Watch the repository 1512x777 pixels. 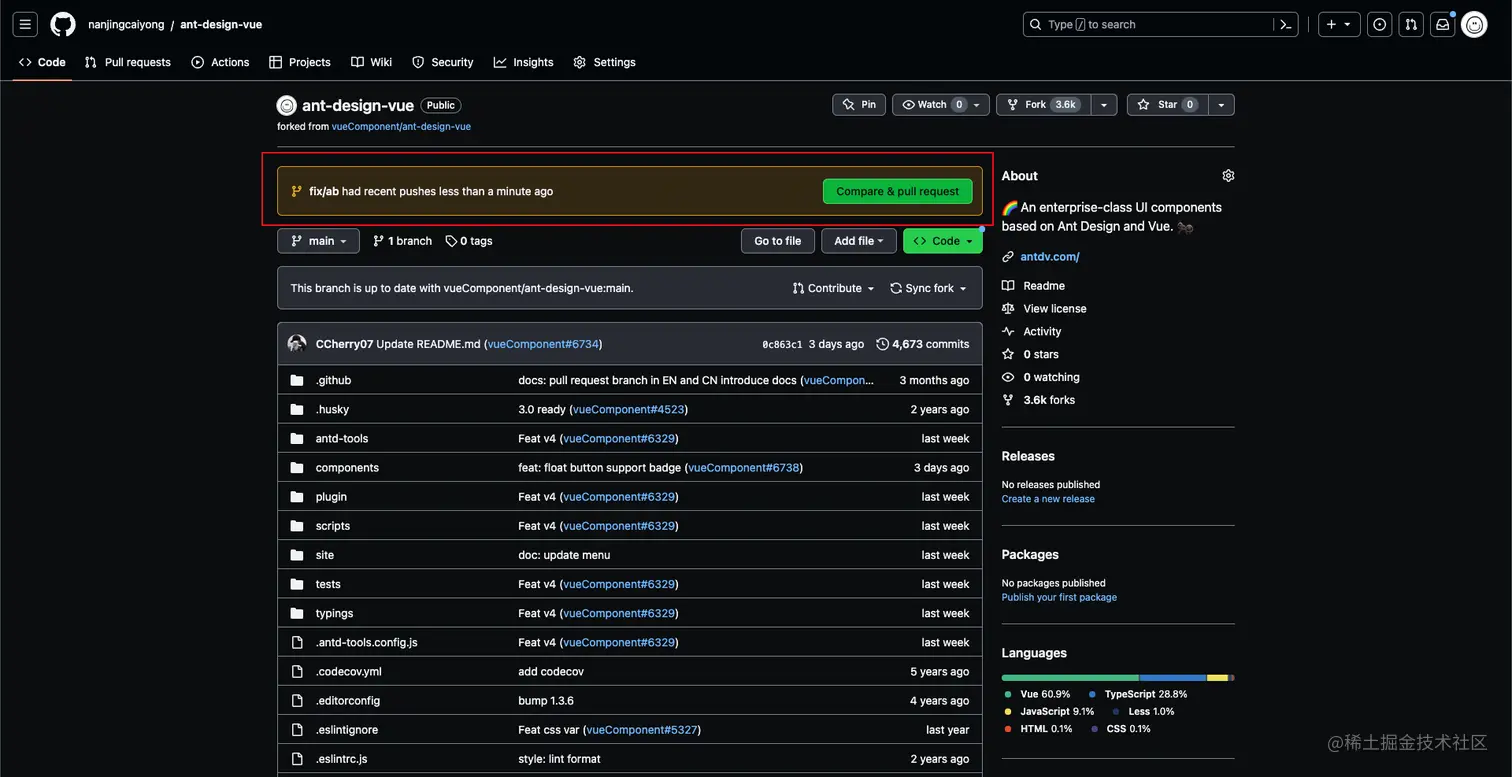pos(941,104)
